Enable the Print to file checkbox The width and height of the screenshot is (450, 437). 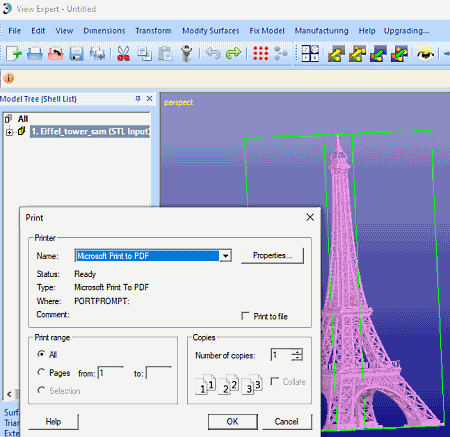(245, 316)
